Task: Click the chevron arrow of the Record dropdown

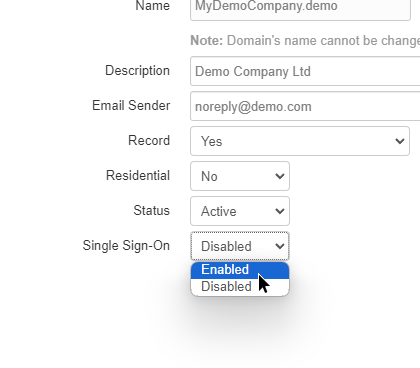Action: pyautogui.click(x=400, y=141)
